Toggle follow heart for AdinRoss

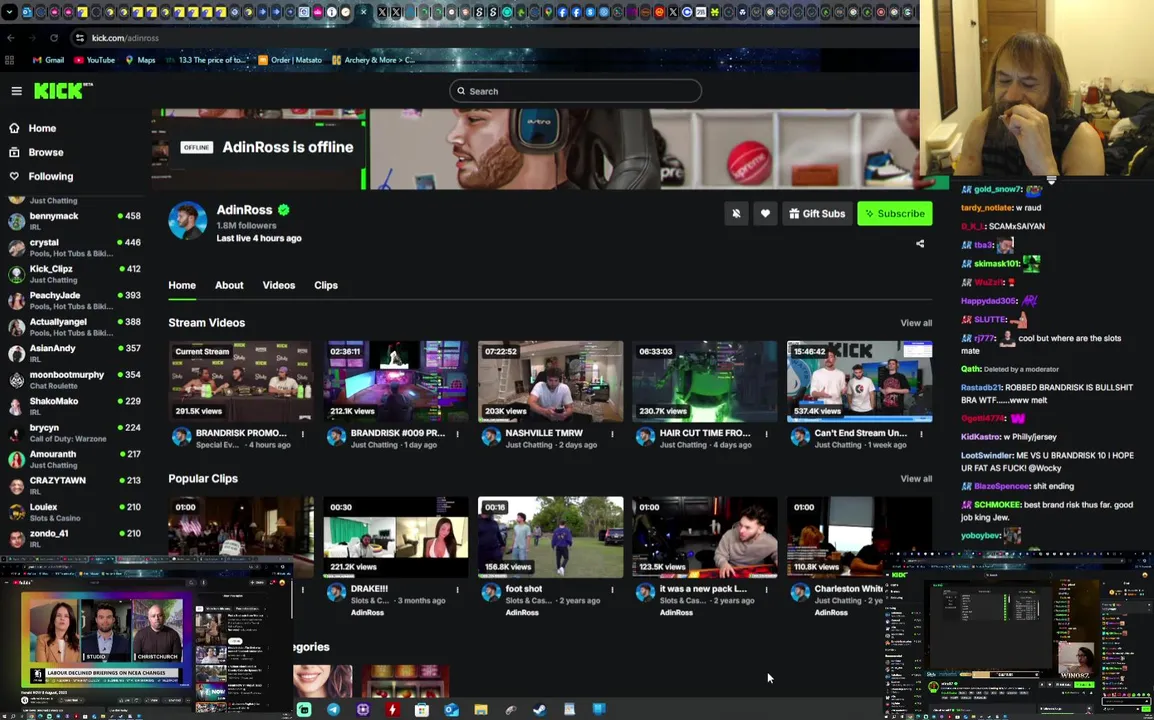[x=765, y=213]
